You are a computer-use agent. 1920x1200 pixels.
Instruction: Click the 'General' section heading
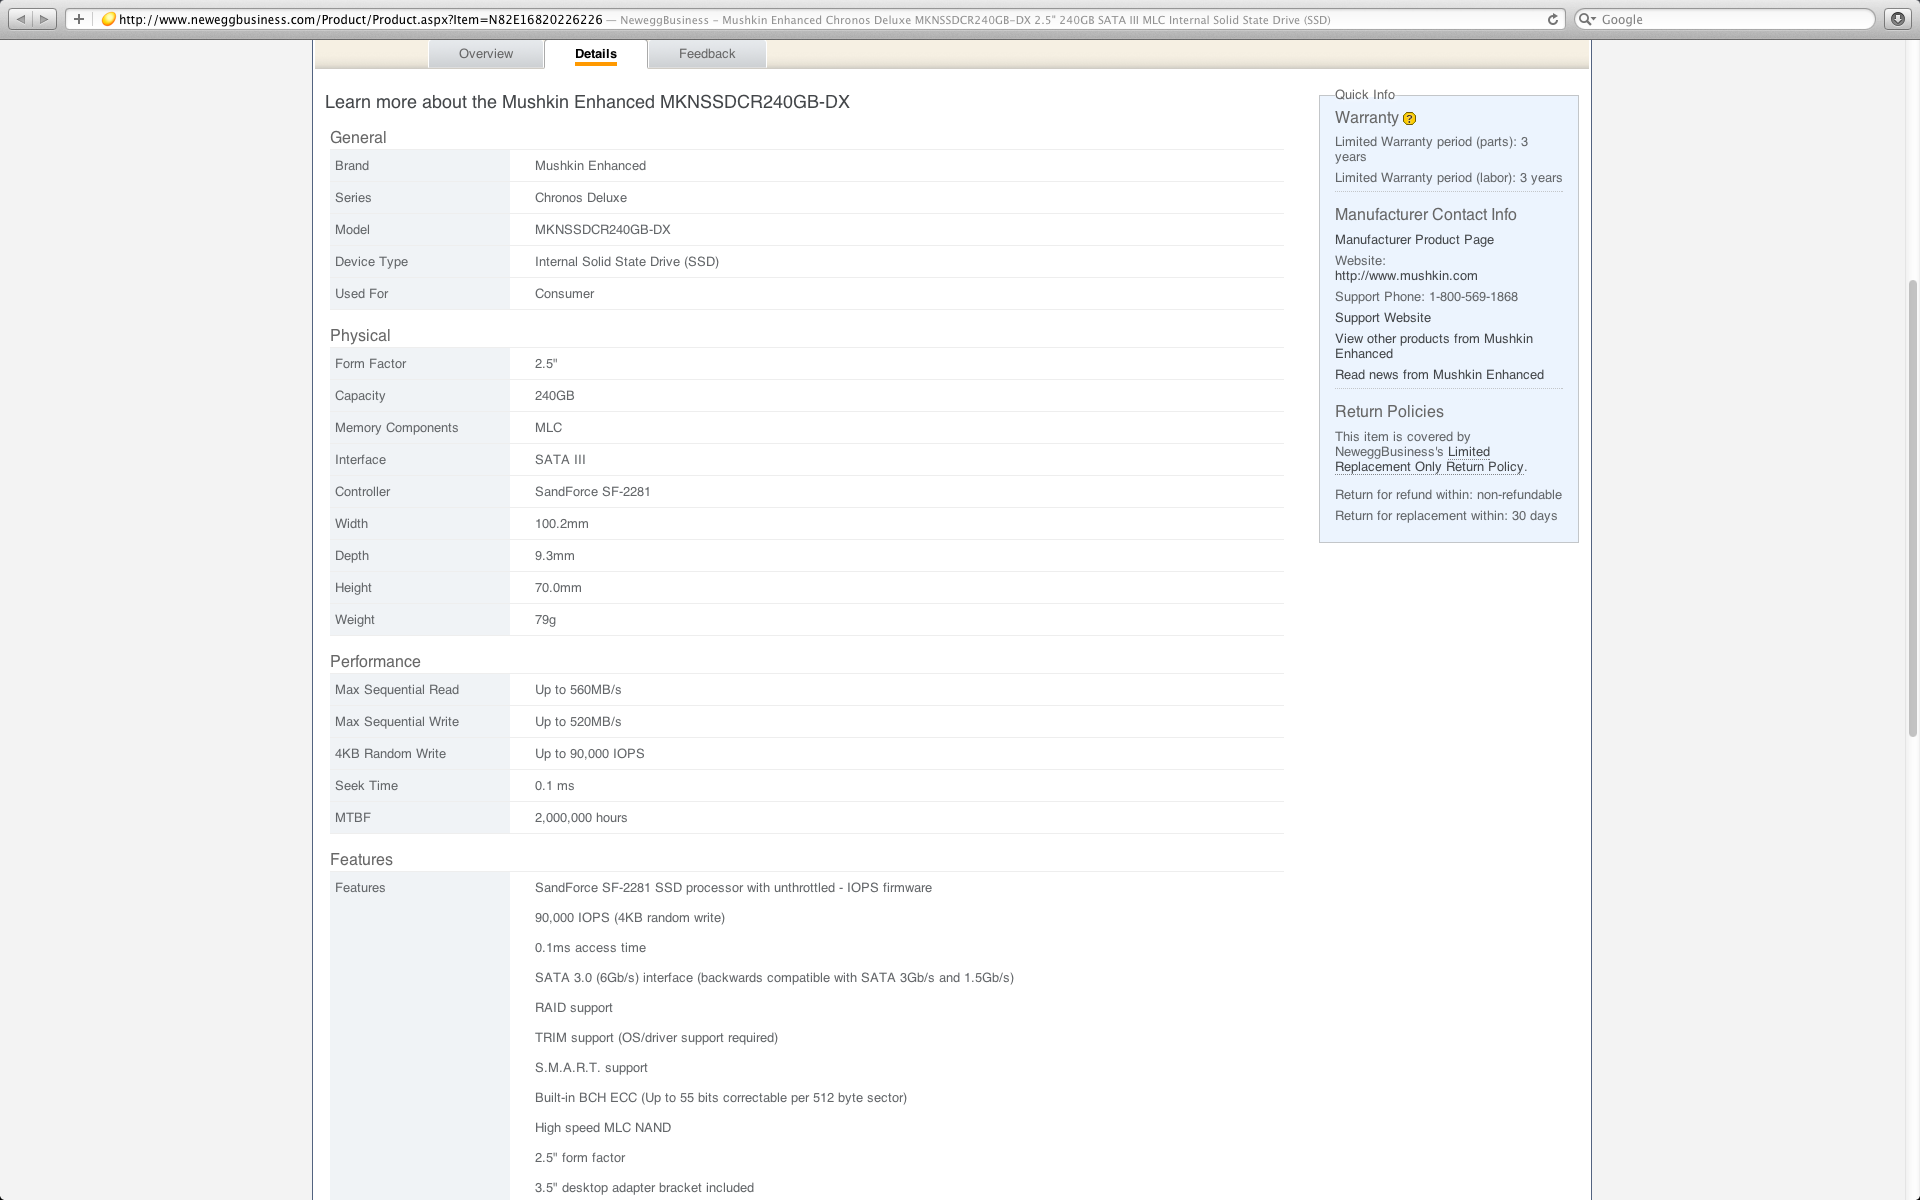tap(358, 138)
